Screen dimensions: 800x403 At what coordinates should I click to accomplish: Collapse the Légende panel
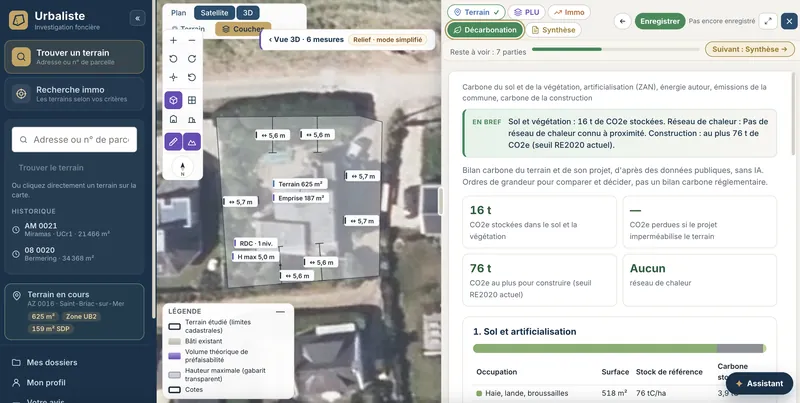280,311
